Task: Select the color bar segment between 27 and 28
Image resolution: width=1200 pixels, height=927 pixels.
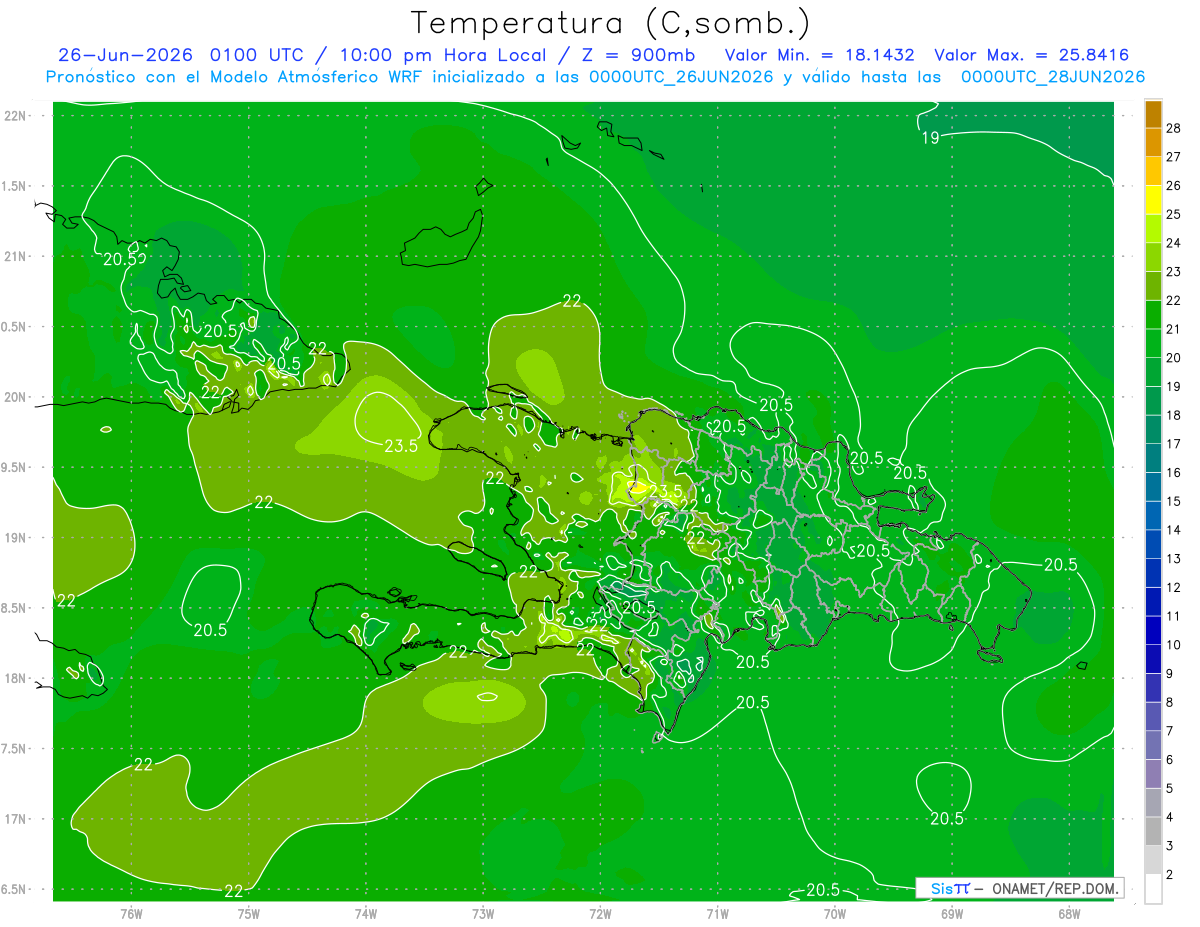Action: pyautogui.click(x=1153, y=142)
